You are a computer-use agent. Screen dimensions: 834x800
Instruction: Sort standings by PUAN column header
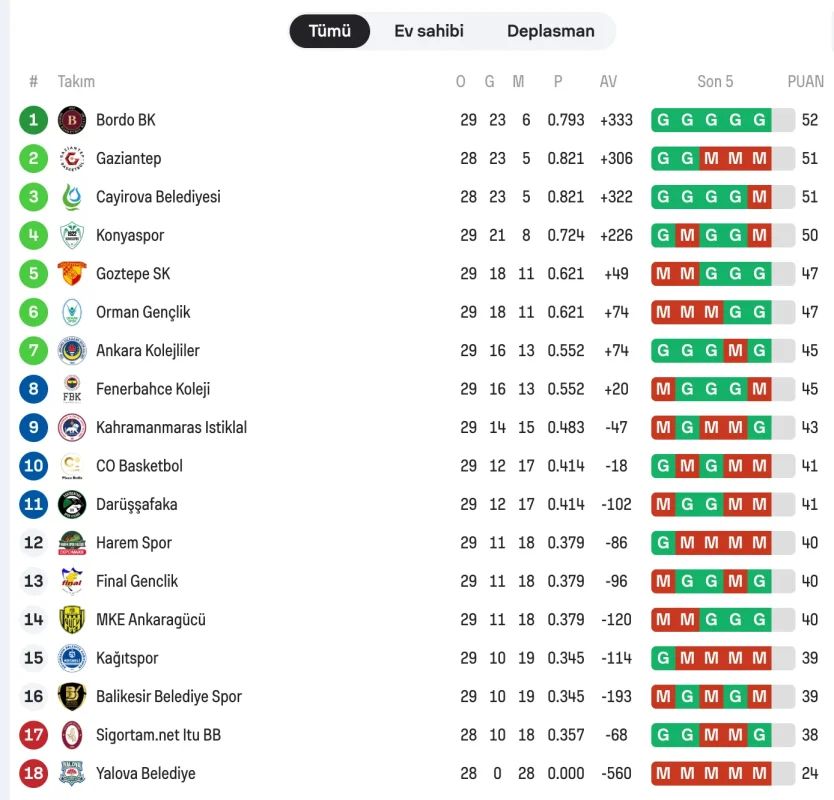[x=805, y=82]
